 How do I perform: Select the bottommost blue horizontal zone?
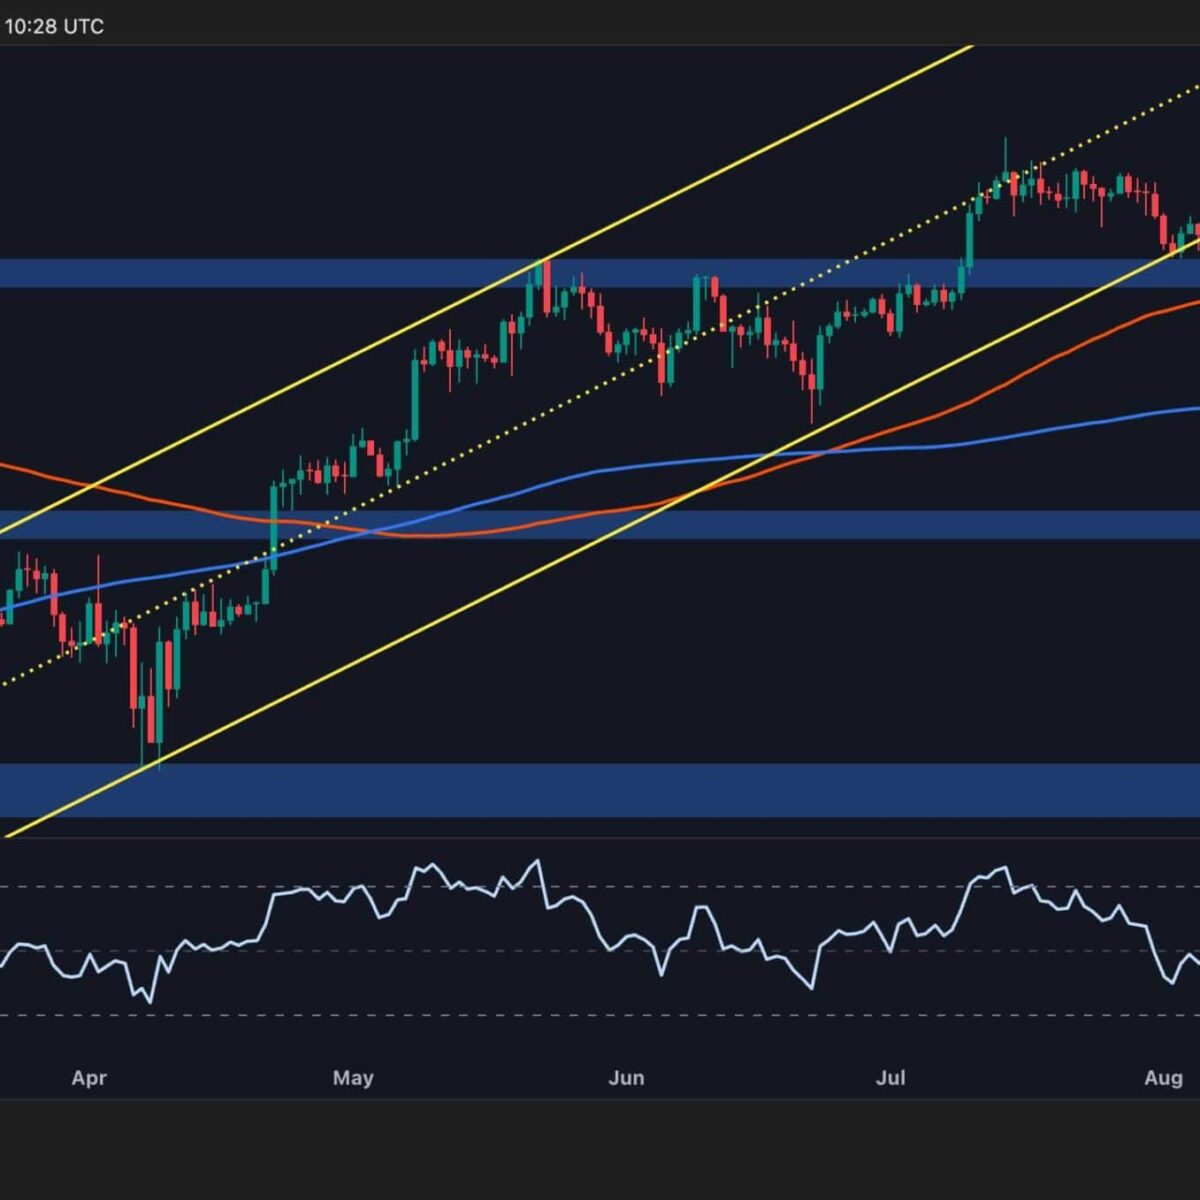click(600, 790)
